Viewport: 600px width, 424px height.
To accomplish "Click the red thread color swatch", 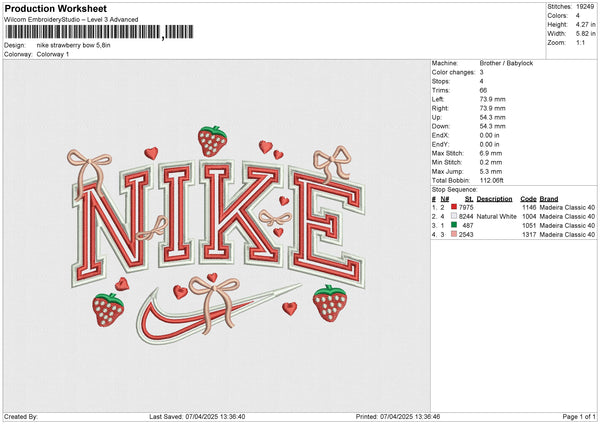I will click(453, 207).
